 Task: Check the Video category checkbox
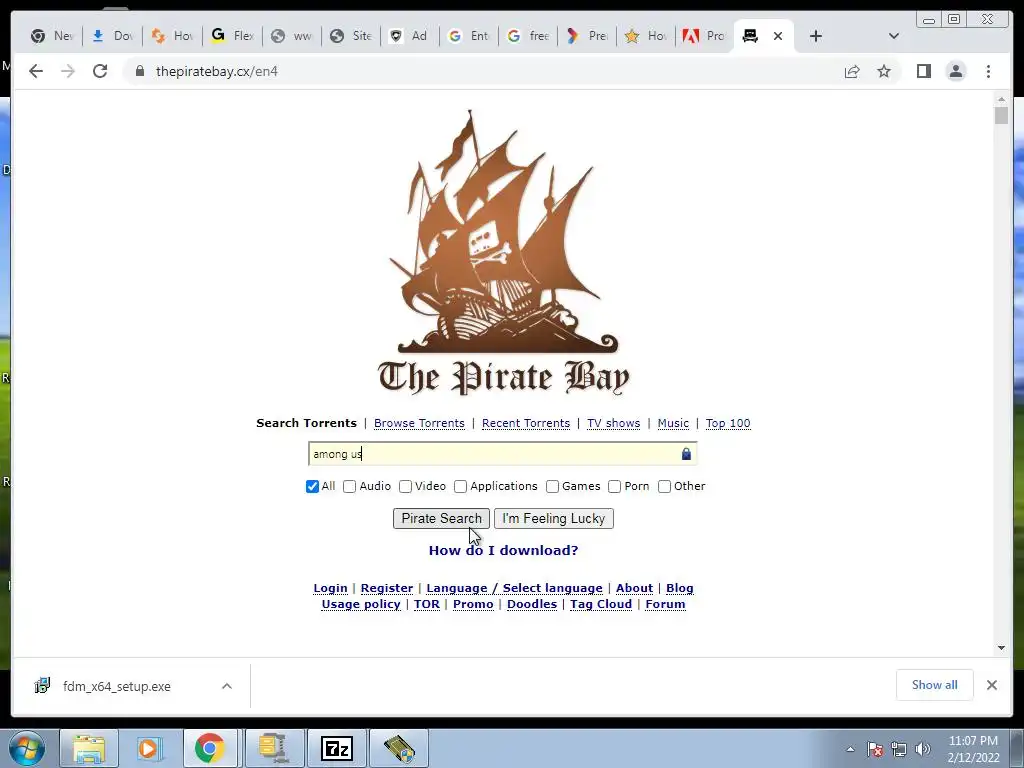pos(406,487)
